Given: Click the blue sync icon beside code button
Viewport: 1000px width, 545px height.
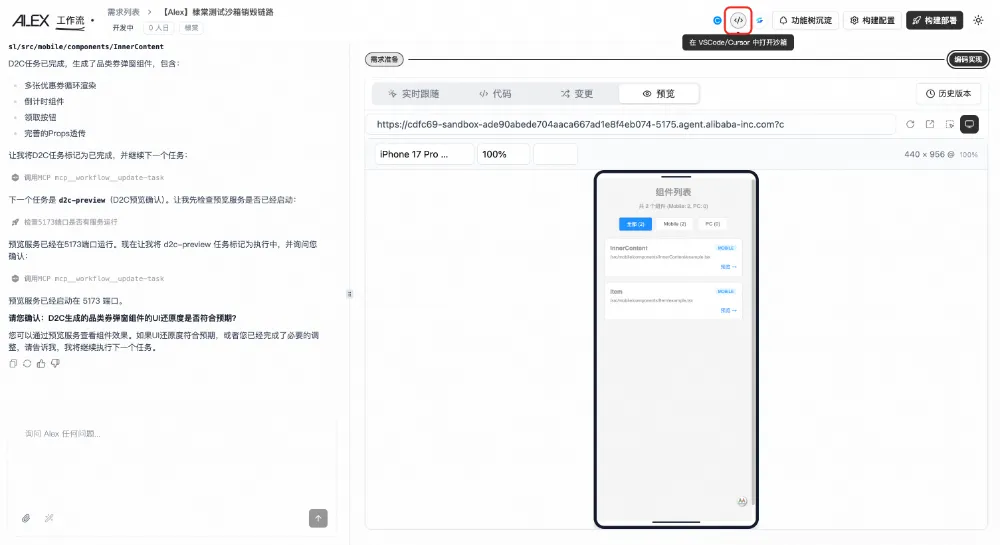Looking at the screenshot, I should click(760, 20).
